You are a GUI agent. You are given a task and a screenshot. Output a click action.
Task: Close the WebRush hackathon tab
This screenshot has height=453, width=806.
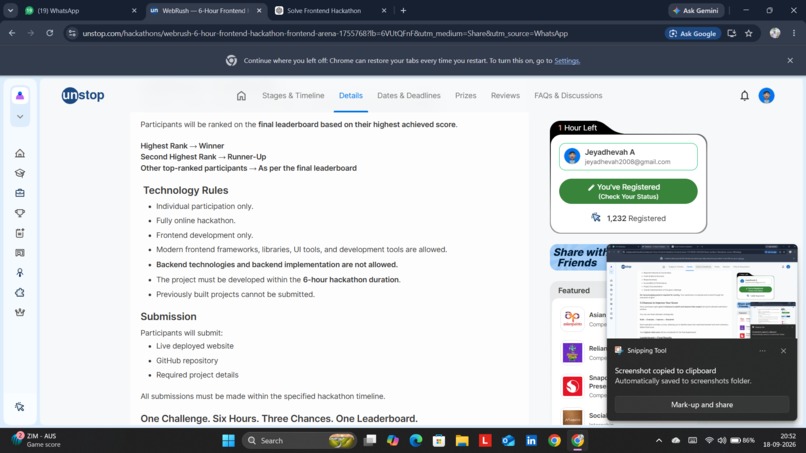click(259, 10)
